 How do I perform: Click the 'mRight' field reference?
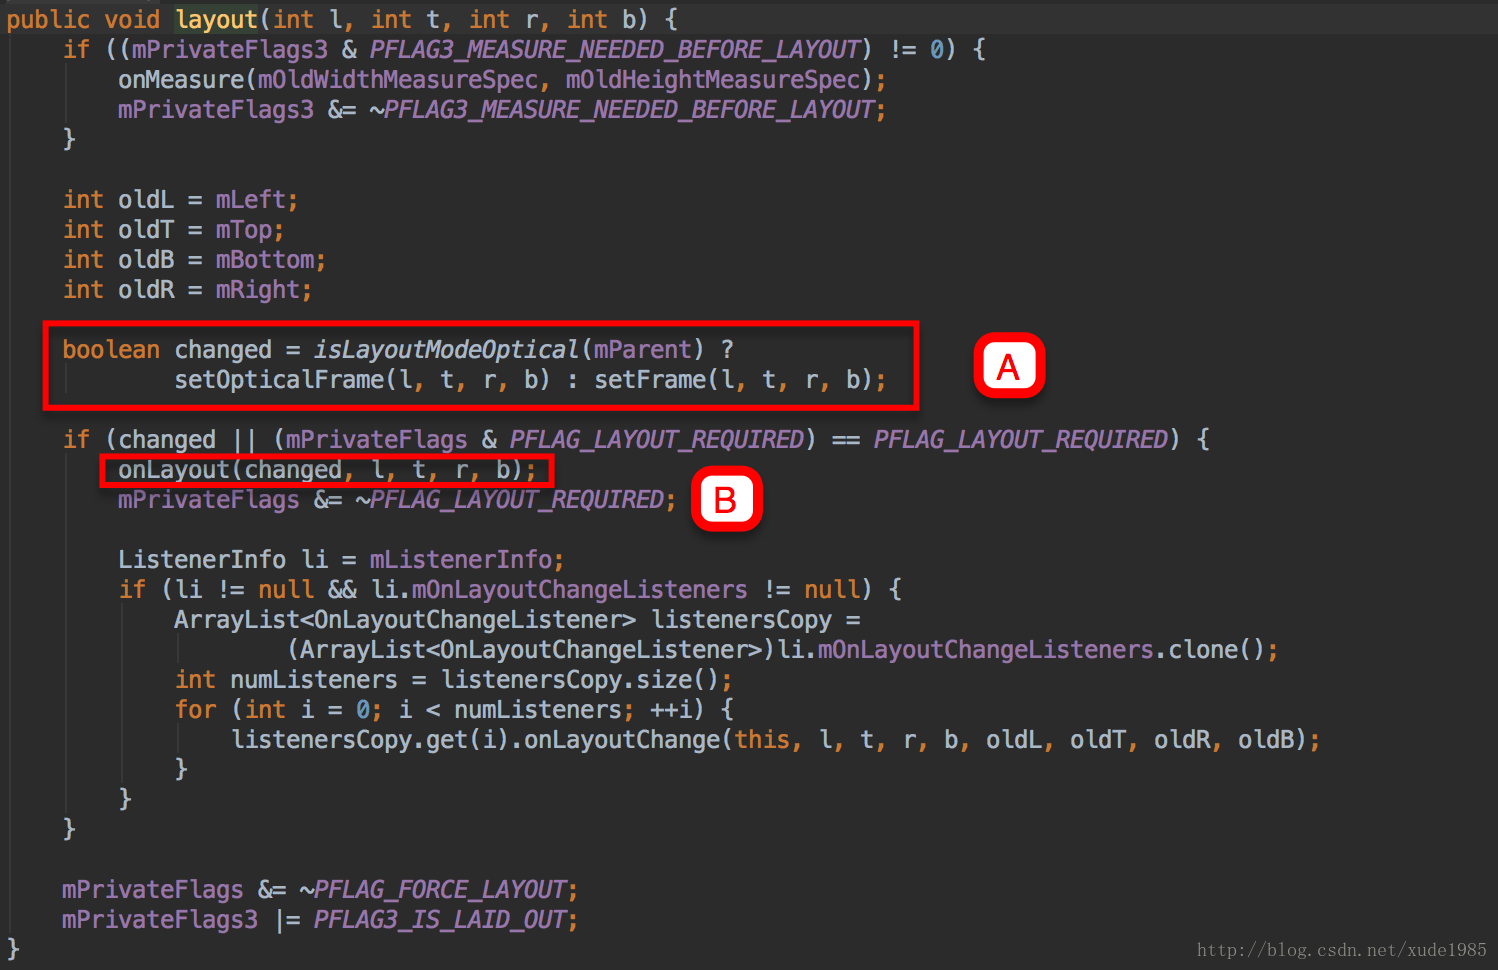(257, 290)
